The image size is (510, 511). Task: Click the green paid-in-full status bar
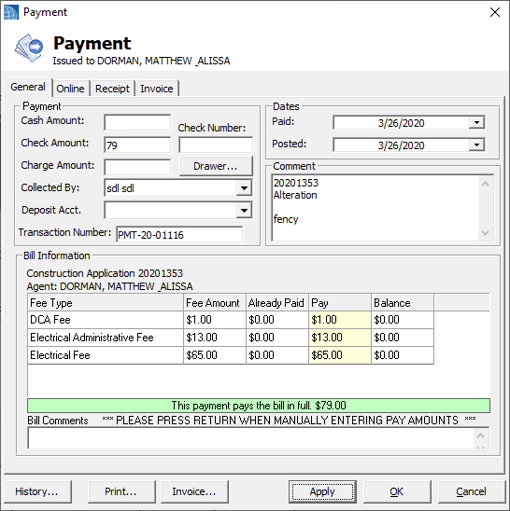click(x=259, y=405)
